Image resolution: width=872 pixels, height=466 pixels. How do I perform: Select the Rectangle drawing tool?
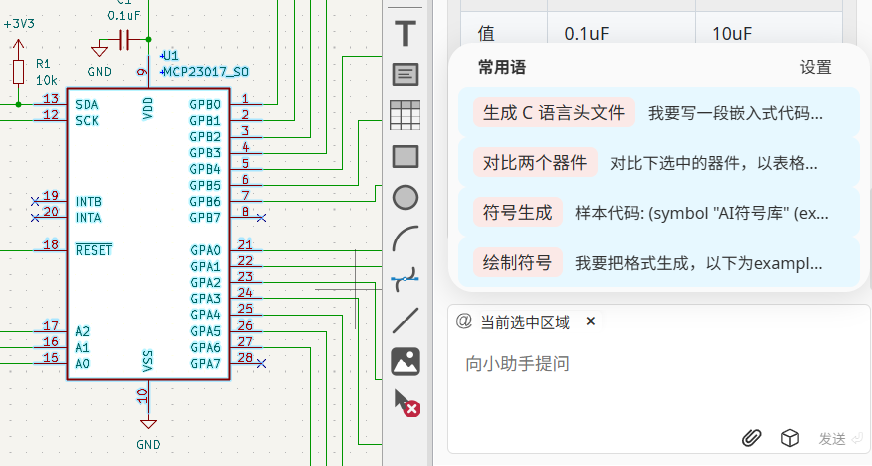tap(405, 156)
